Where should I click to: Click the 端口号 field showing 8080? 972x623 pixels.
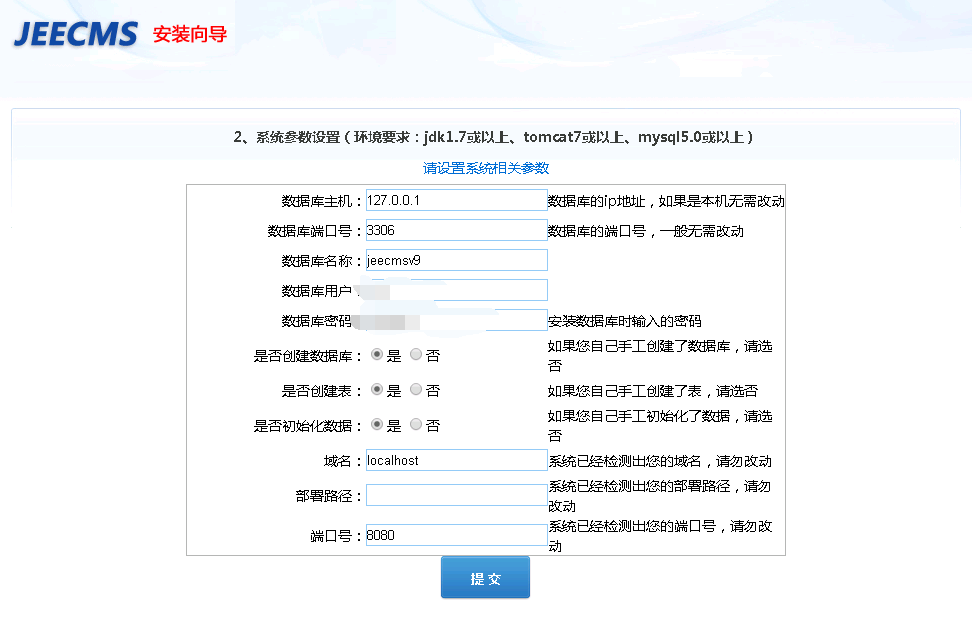(457, 535)
